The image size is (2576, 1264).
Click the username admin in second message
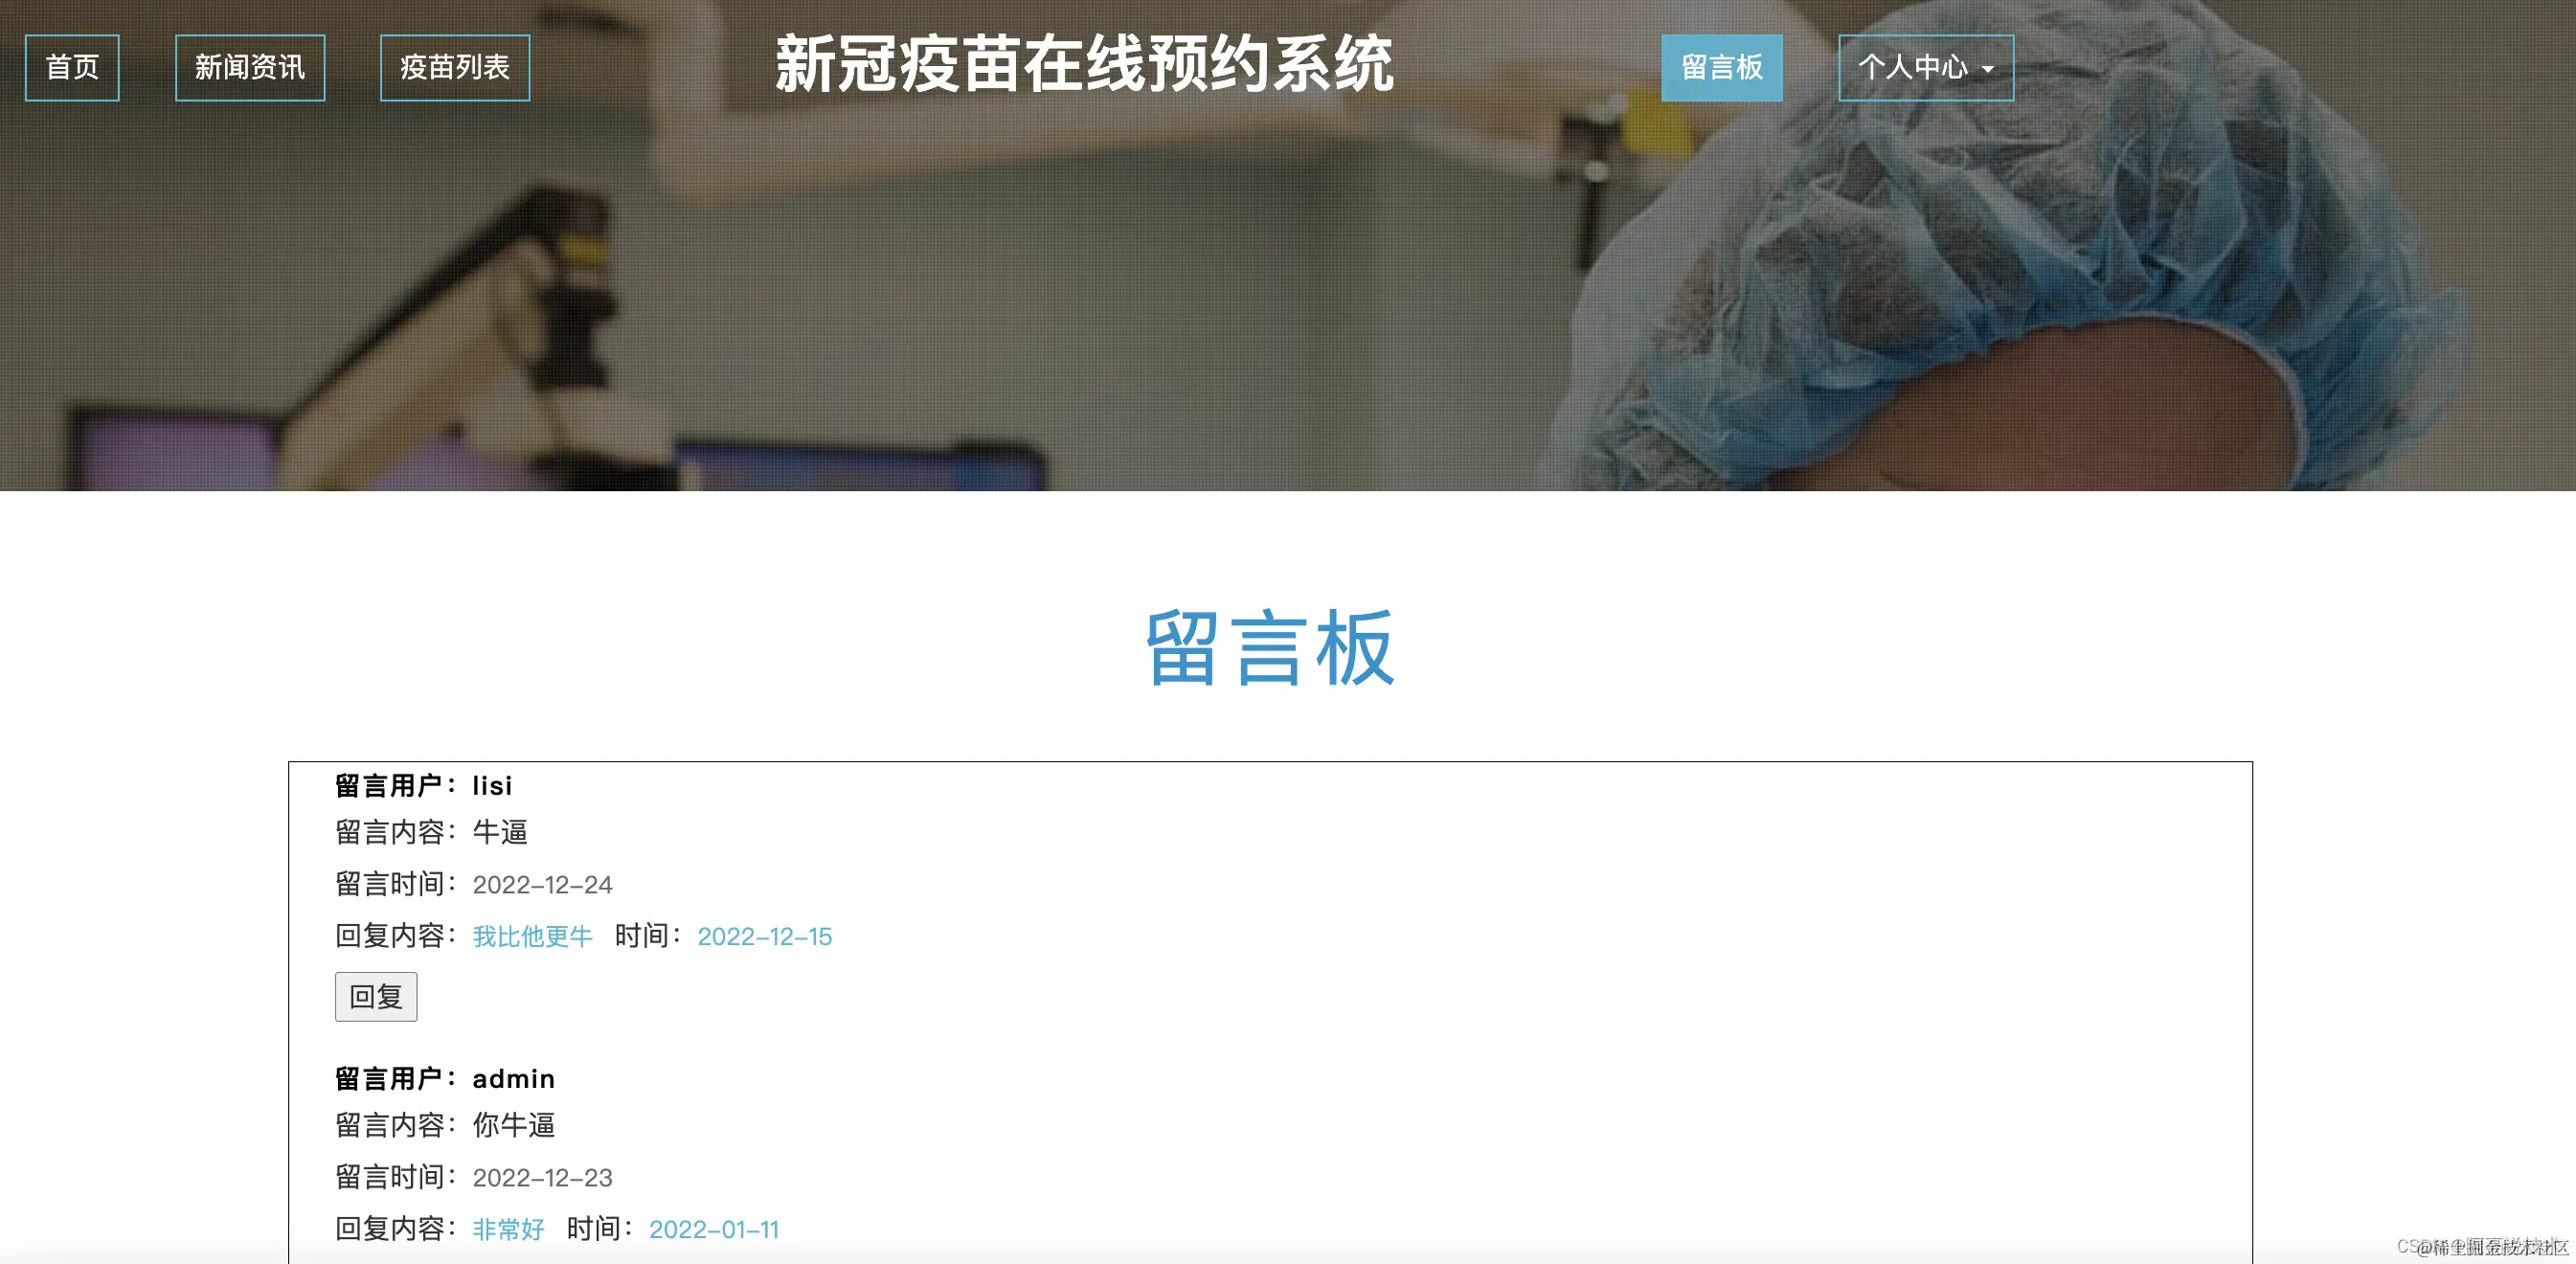513,1079
